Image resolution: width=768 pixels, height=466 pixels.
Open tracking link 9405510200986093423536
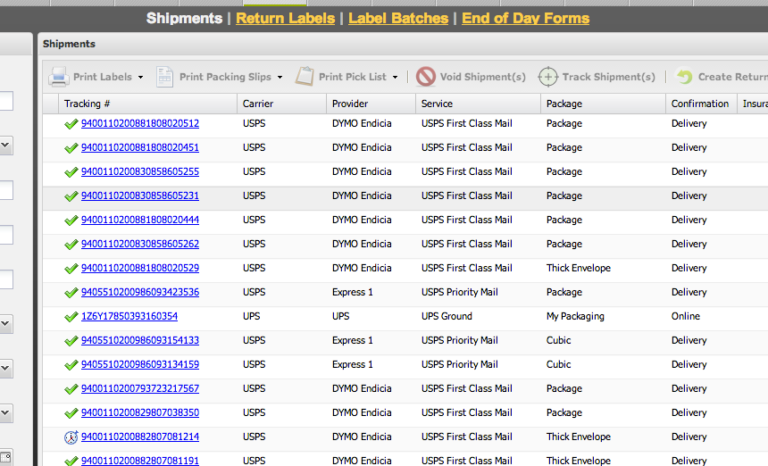click(x=140, y=292)
